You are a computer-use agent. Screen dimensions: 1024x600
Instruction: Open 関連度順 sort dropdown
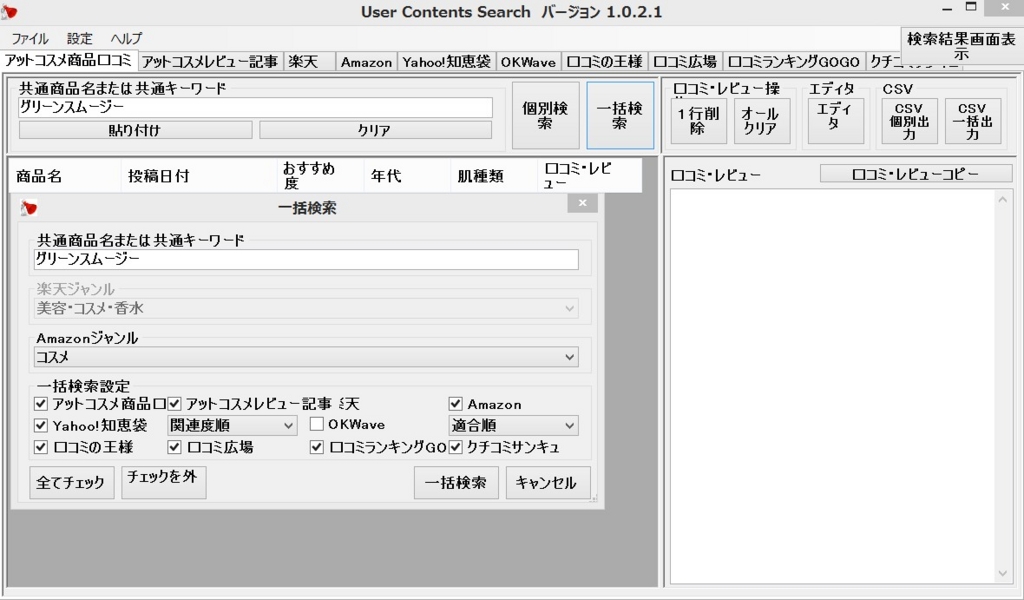point(232,425)
